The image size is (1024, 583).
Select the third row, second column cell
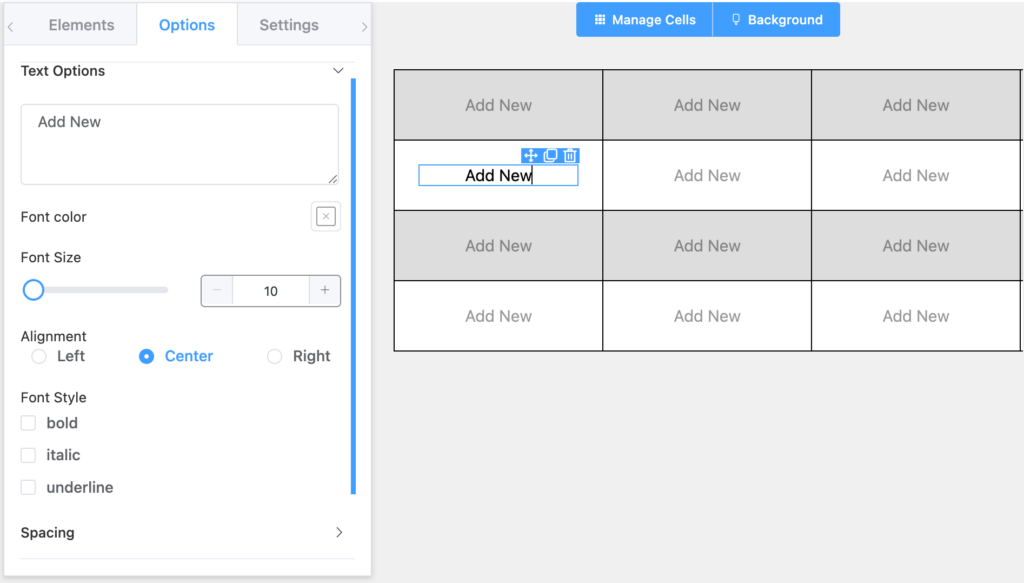coord(707,246)
